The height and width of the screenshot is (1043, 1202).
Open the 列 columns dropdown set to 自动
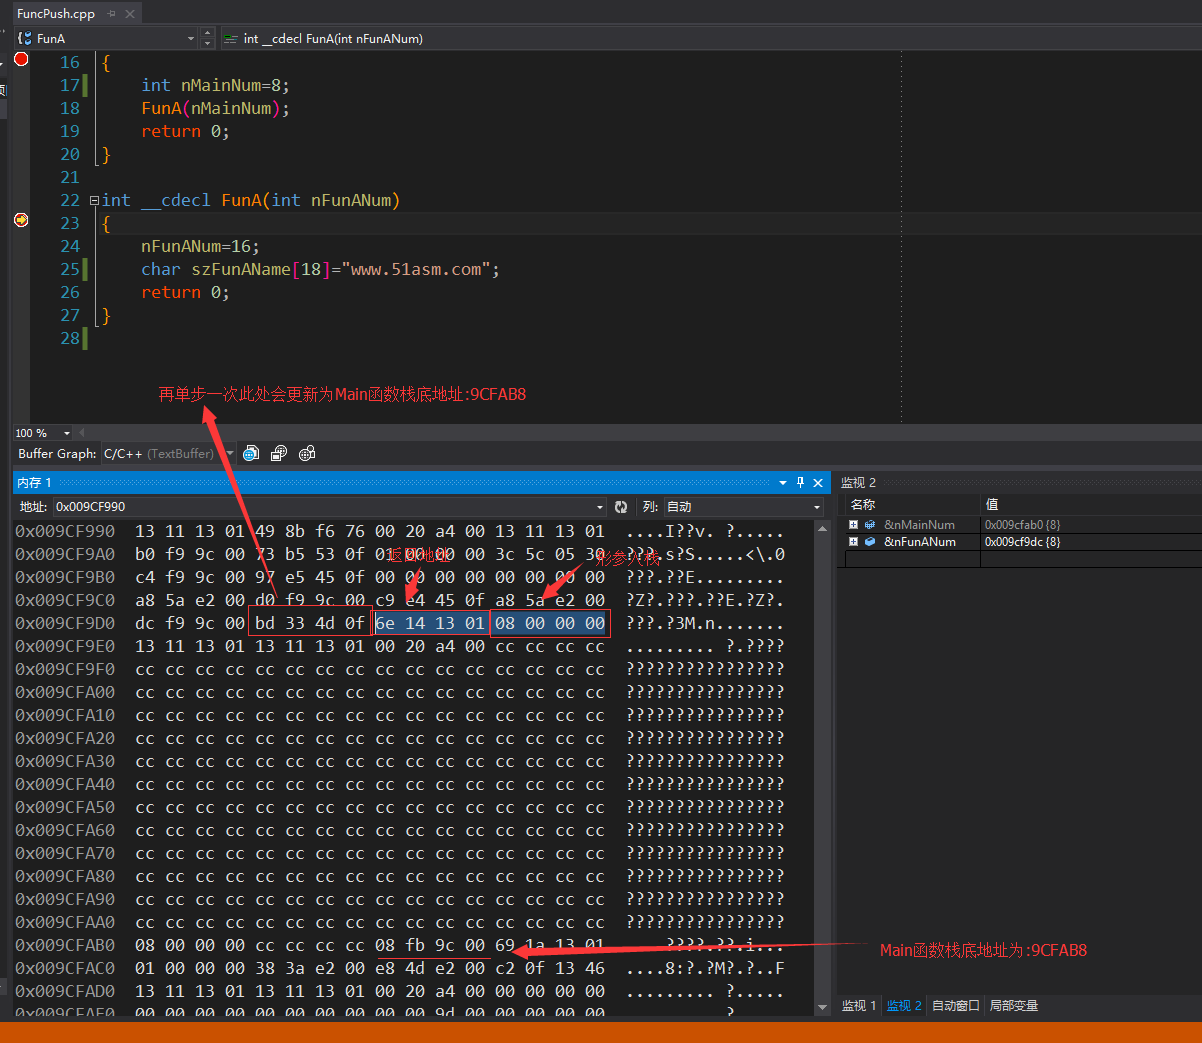816,507
